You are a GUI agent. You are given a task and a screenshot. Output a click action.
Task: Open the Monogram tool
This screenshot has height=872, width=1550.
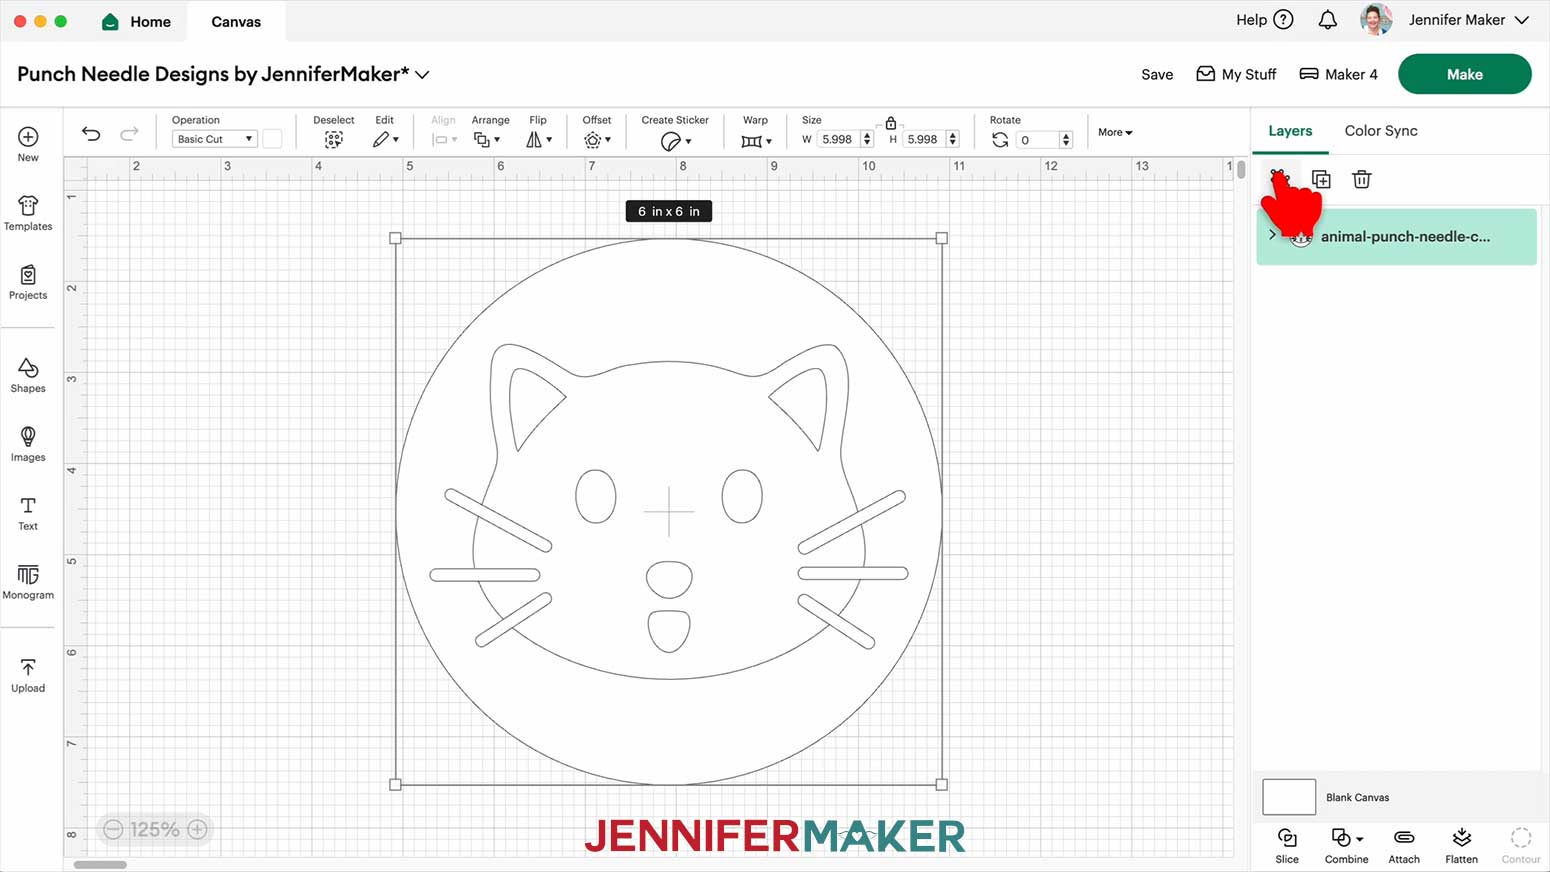coord(28,582)
